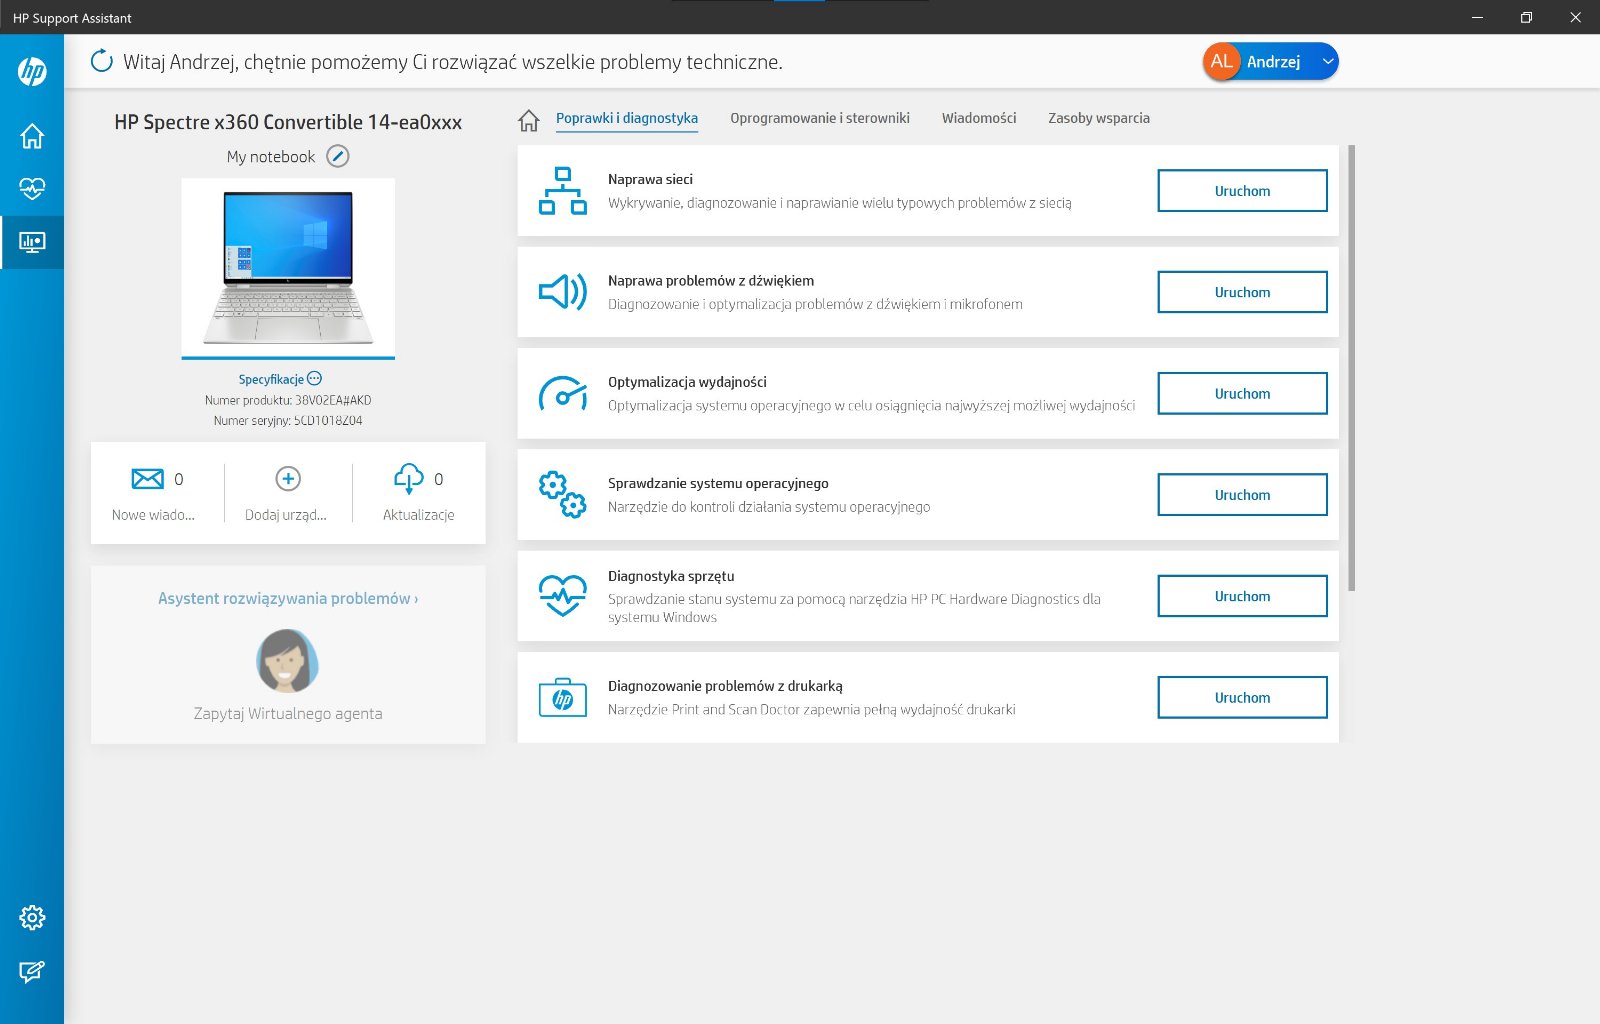Open the Wiadomości tab
The image size is (1600, 1024).
(979, 118)
